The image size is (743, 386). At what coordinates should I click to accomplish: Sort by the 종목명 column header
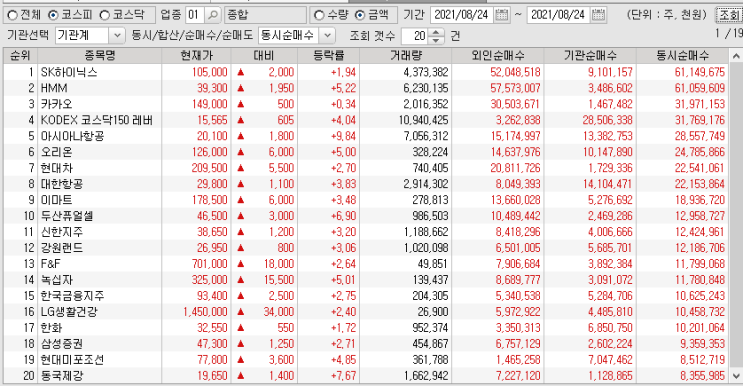pos(100,55)
